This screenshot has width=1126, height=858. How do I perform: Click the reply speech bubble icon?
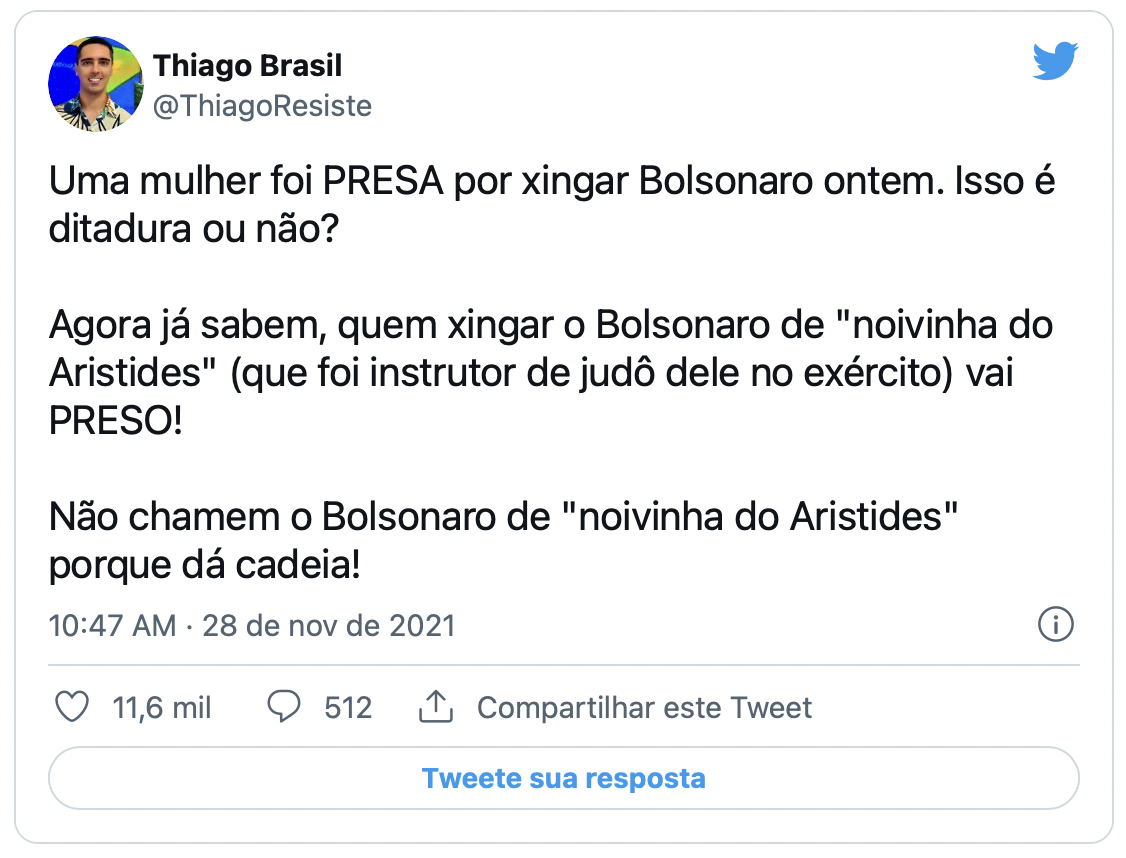(x=284, y=708)
